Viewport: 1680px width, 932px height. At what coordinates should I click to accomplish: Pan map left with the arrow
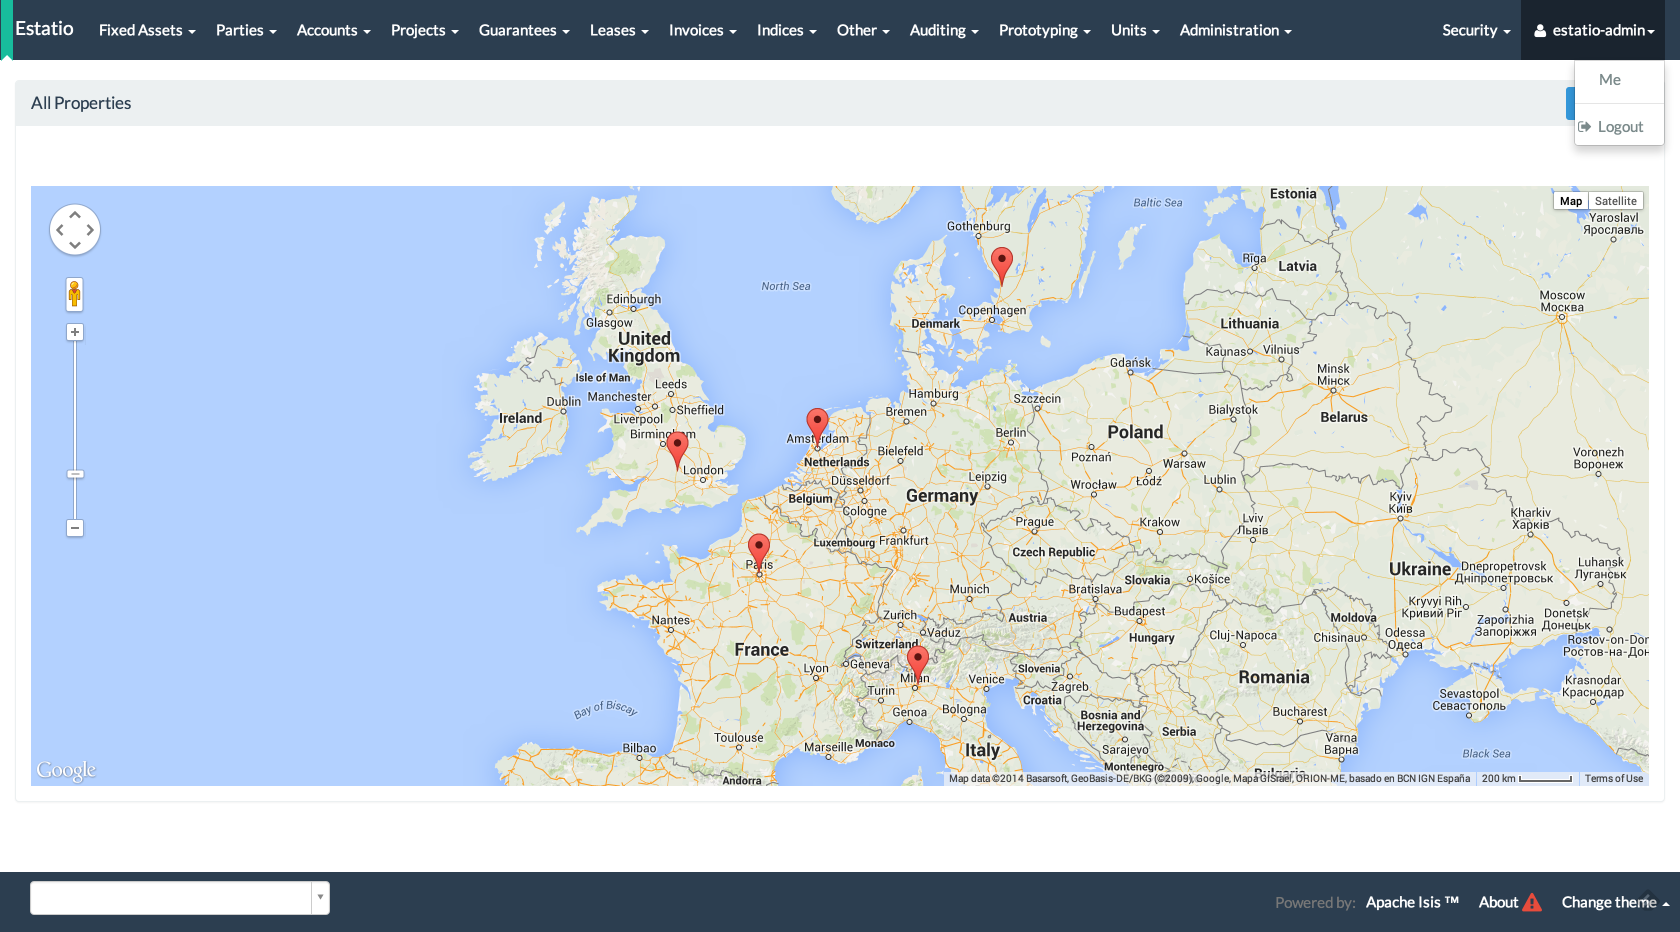tap(60, 230)
